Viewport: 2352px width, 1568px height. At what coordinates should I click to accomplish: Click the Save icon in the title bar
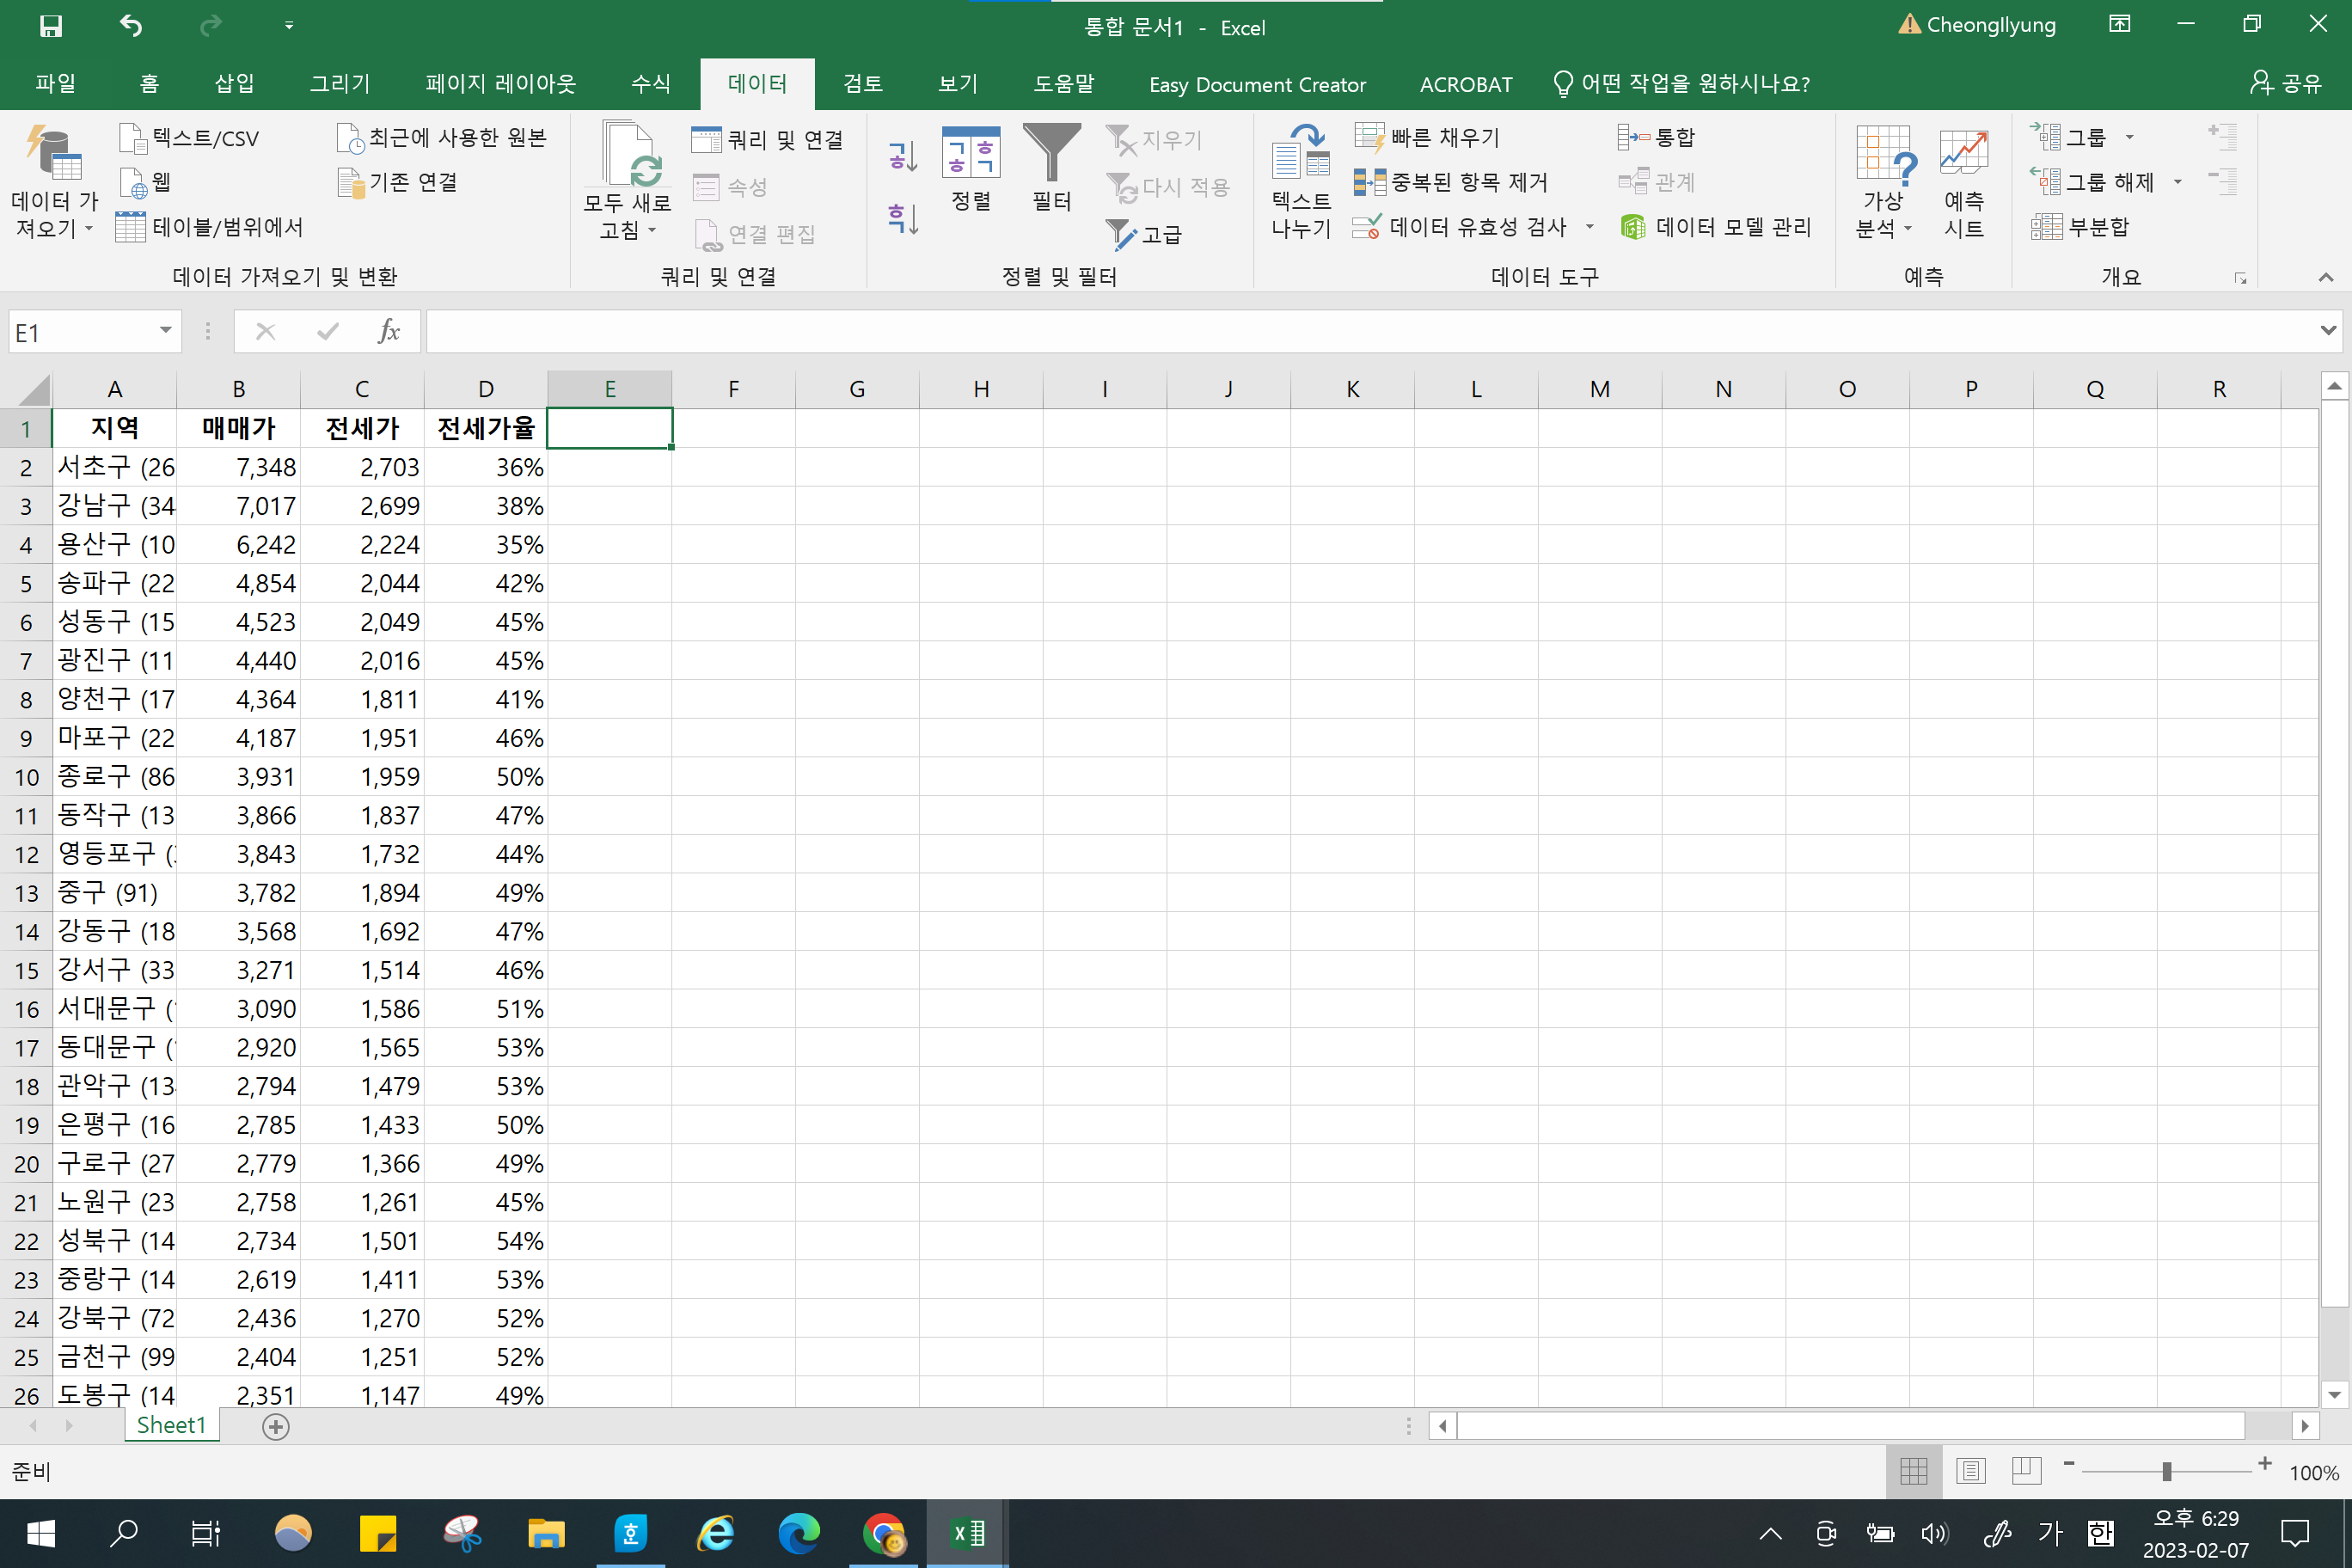51,26
